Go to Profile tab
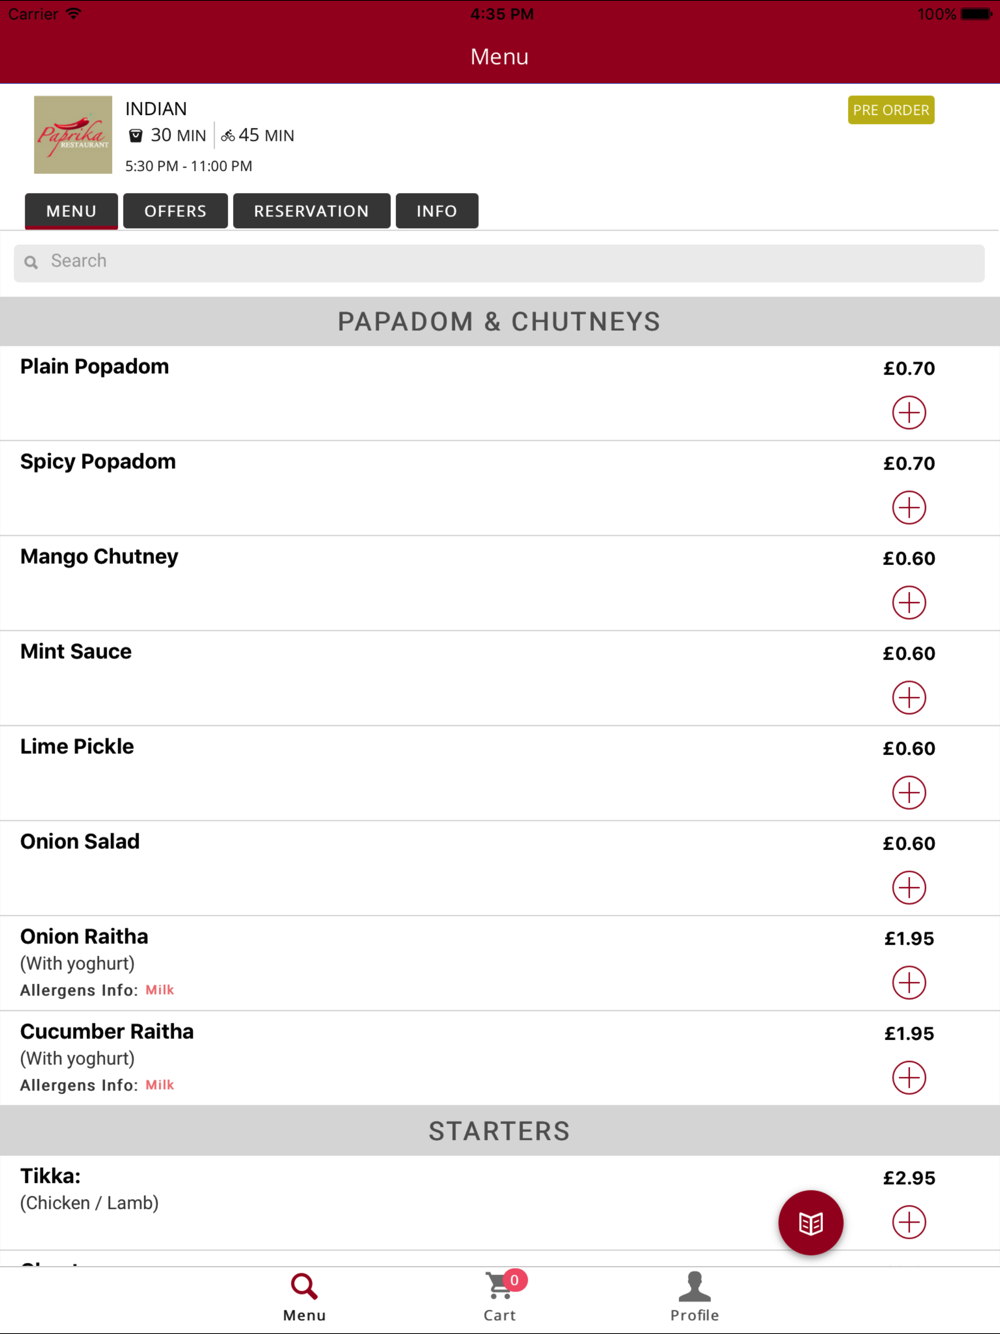The height and width of the screenshot is (1334, 1000). pos(694,1296)
